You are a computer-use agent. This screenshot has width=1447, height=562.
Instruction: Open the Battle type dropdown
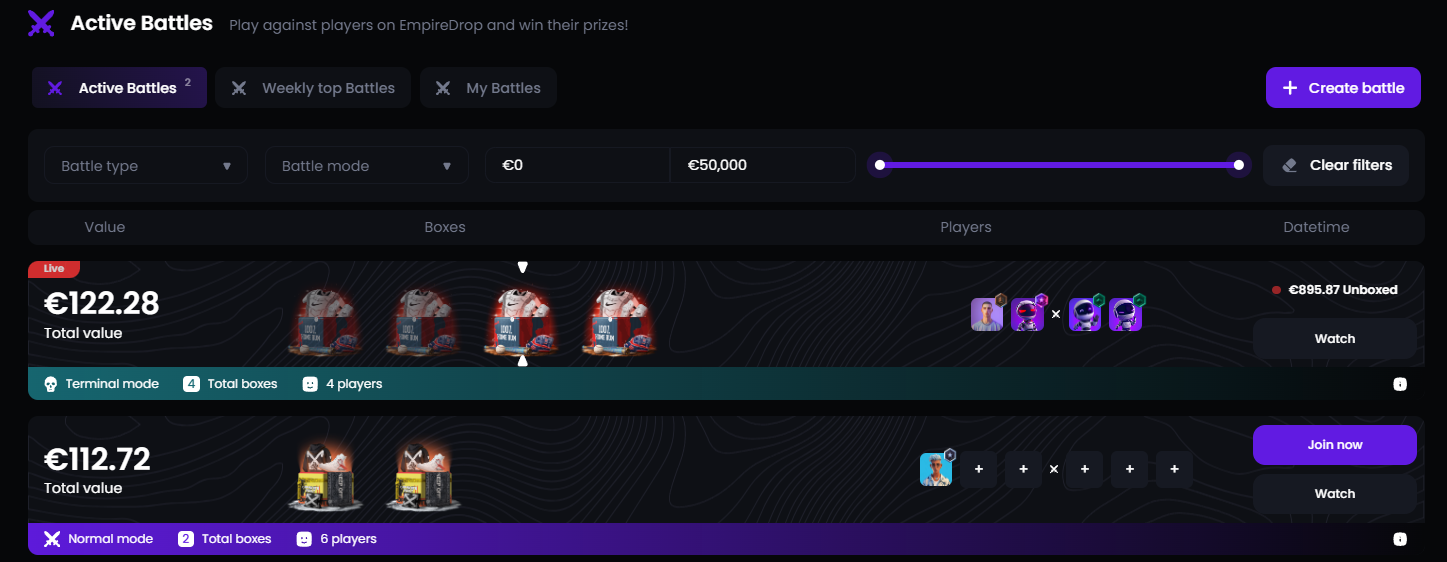point(146,165)
